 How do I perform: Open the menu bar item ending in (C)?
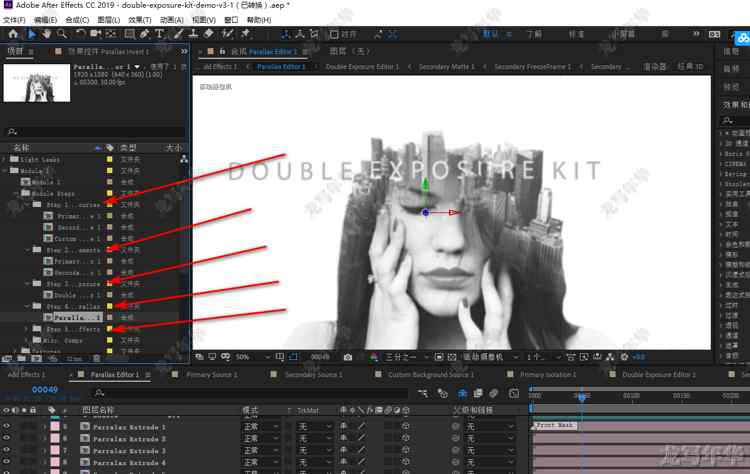click(x=77, y=20)
